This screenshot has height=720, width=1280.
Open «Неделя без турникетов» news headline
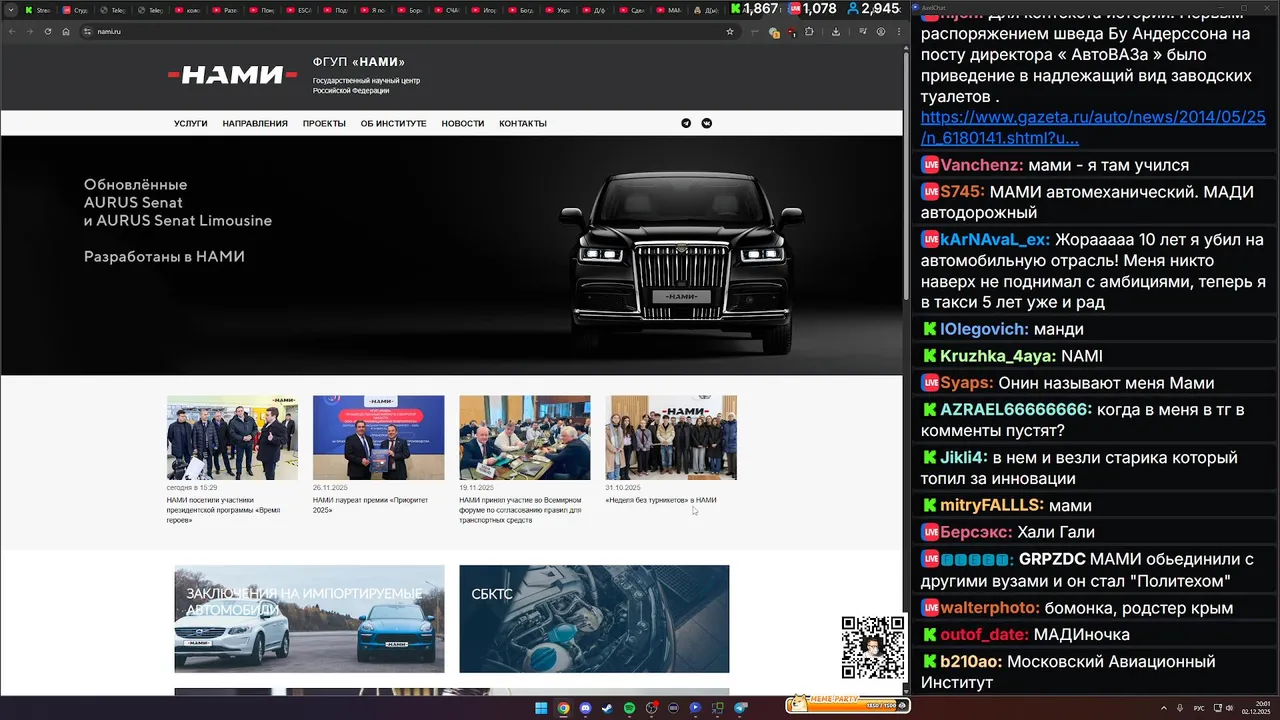point(661,500)
